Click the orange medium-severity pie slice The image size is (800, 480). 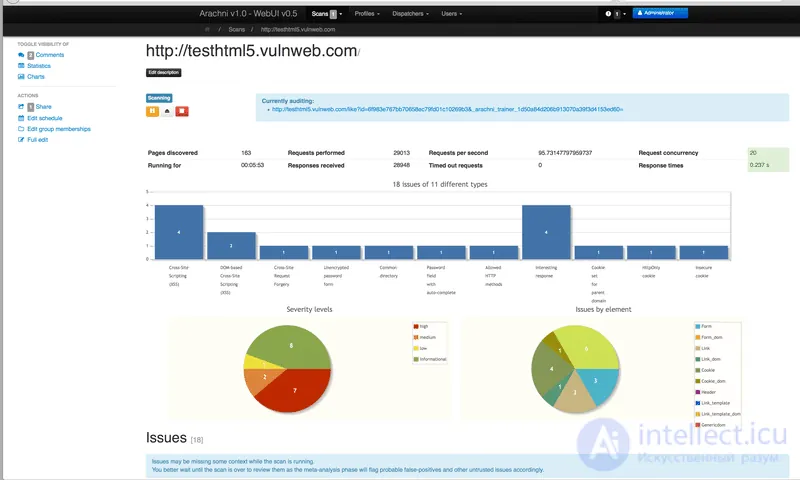(x=263, y=378)
